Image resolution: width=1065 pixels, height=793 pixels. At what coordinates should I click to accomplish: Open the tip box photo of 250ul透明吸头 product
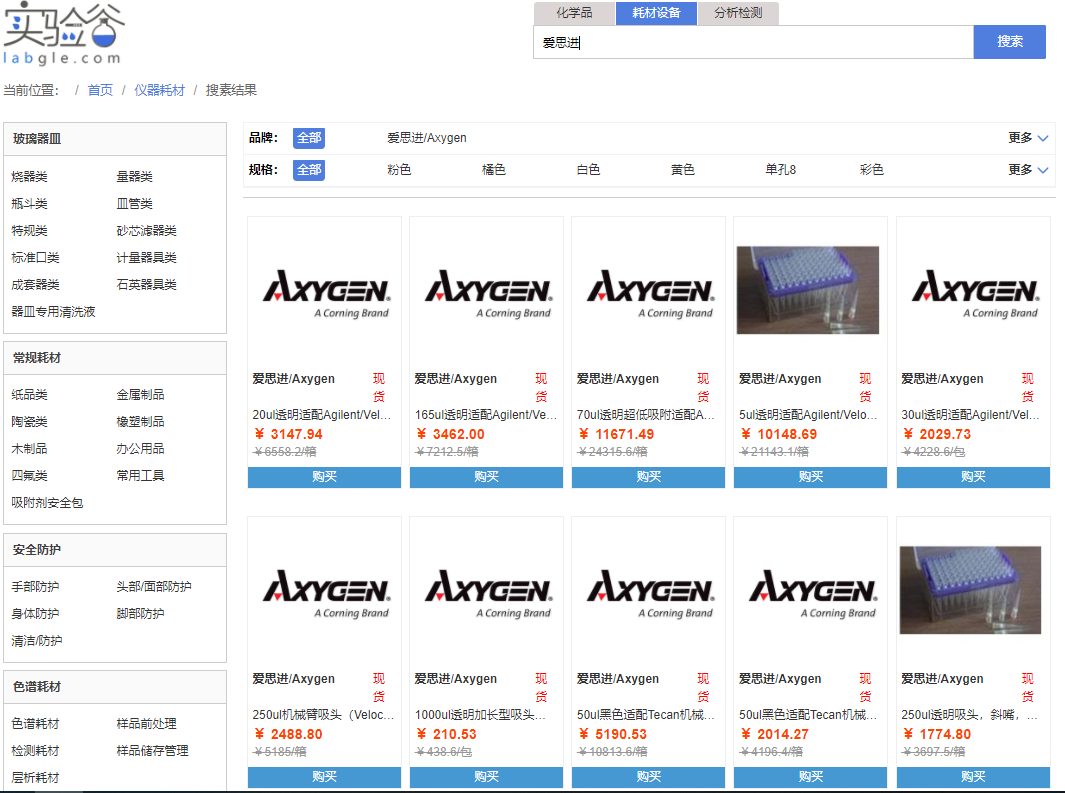point(970,590)
